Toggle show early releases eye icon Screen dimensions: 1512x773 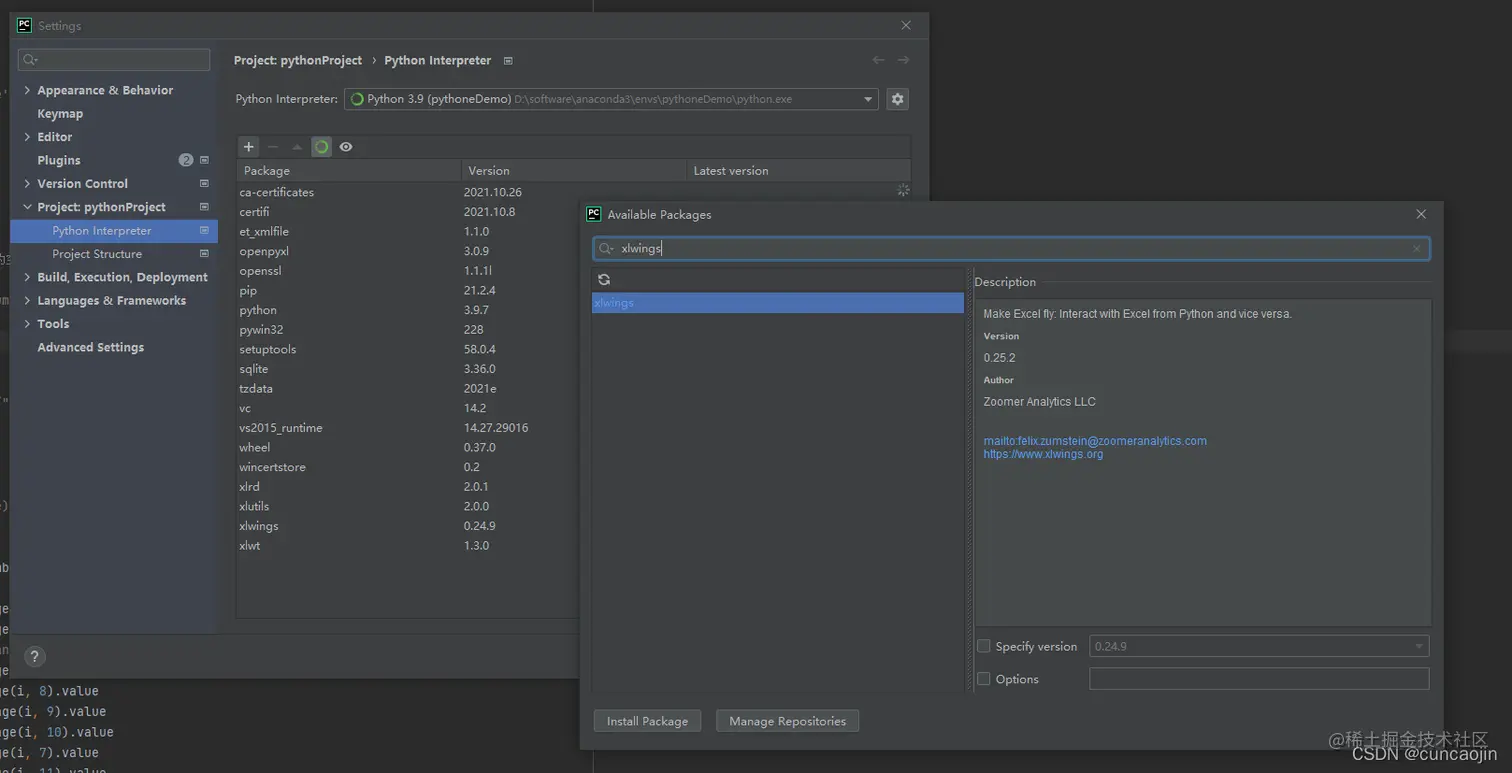pos(346,147)
